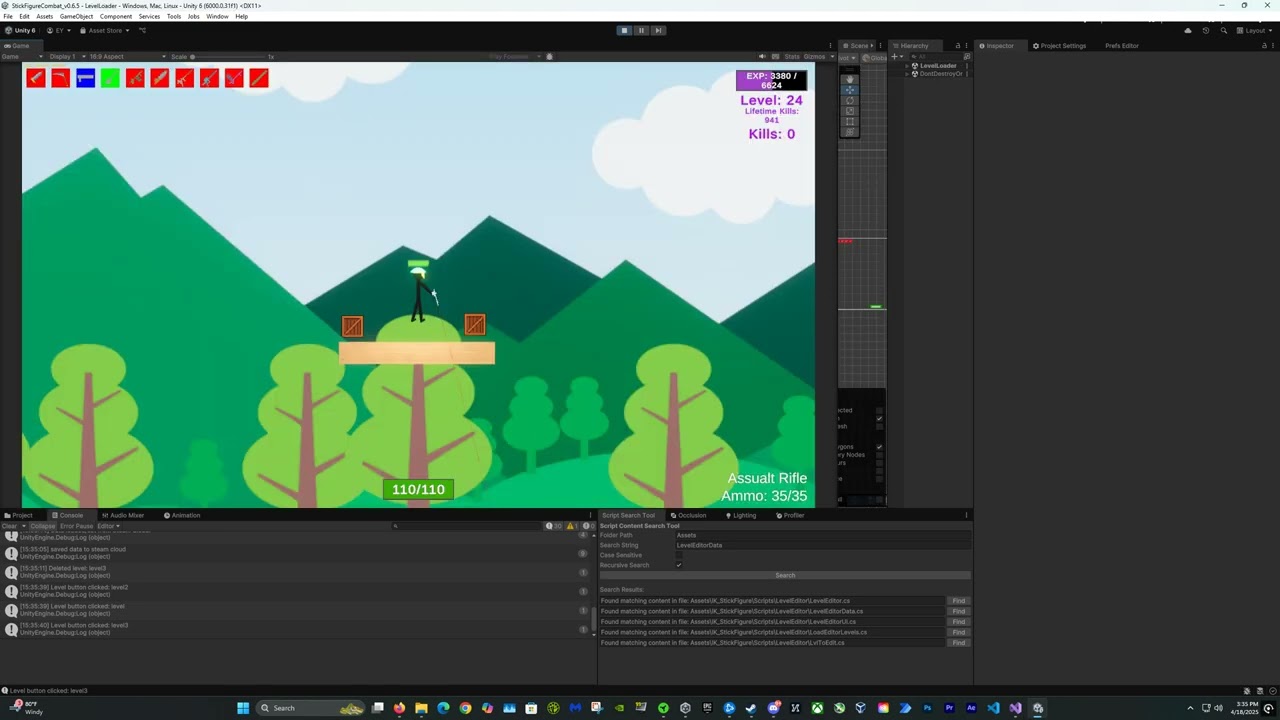Switch to the Audio Mixer tab

click(x=123, y=515)
